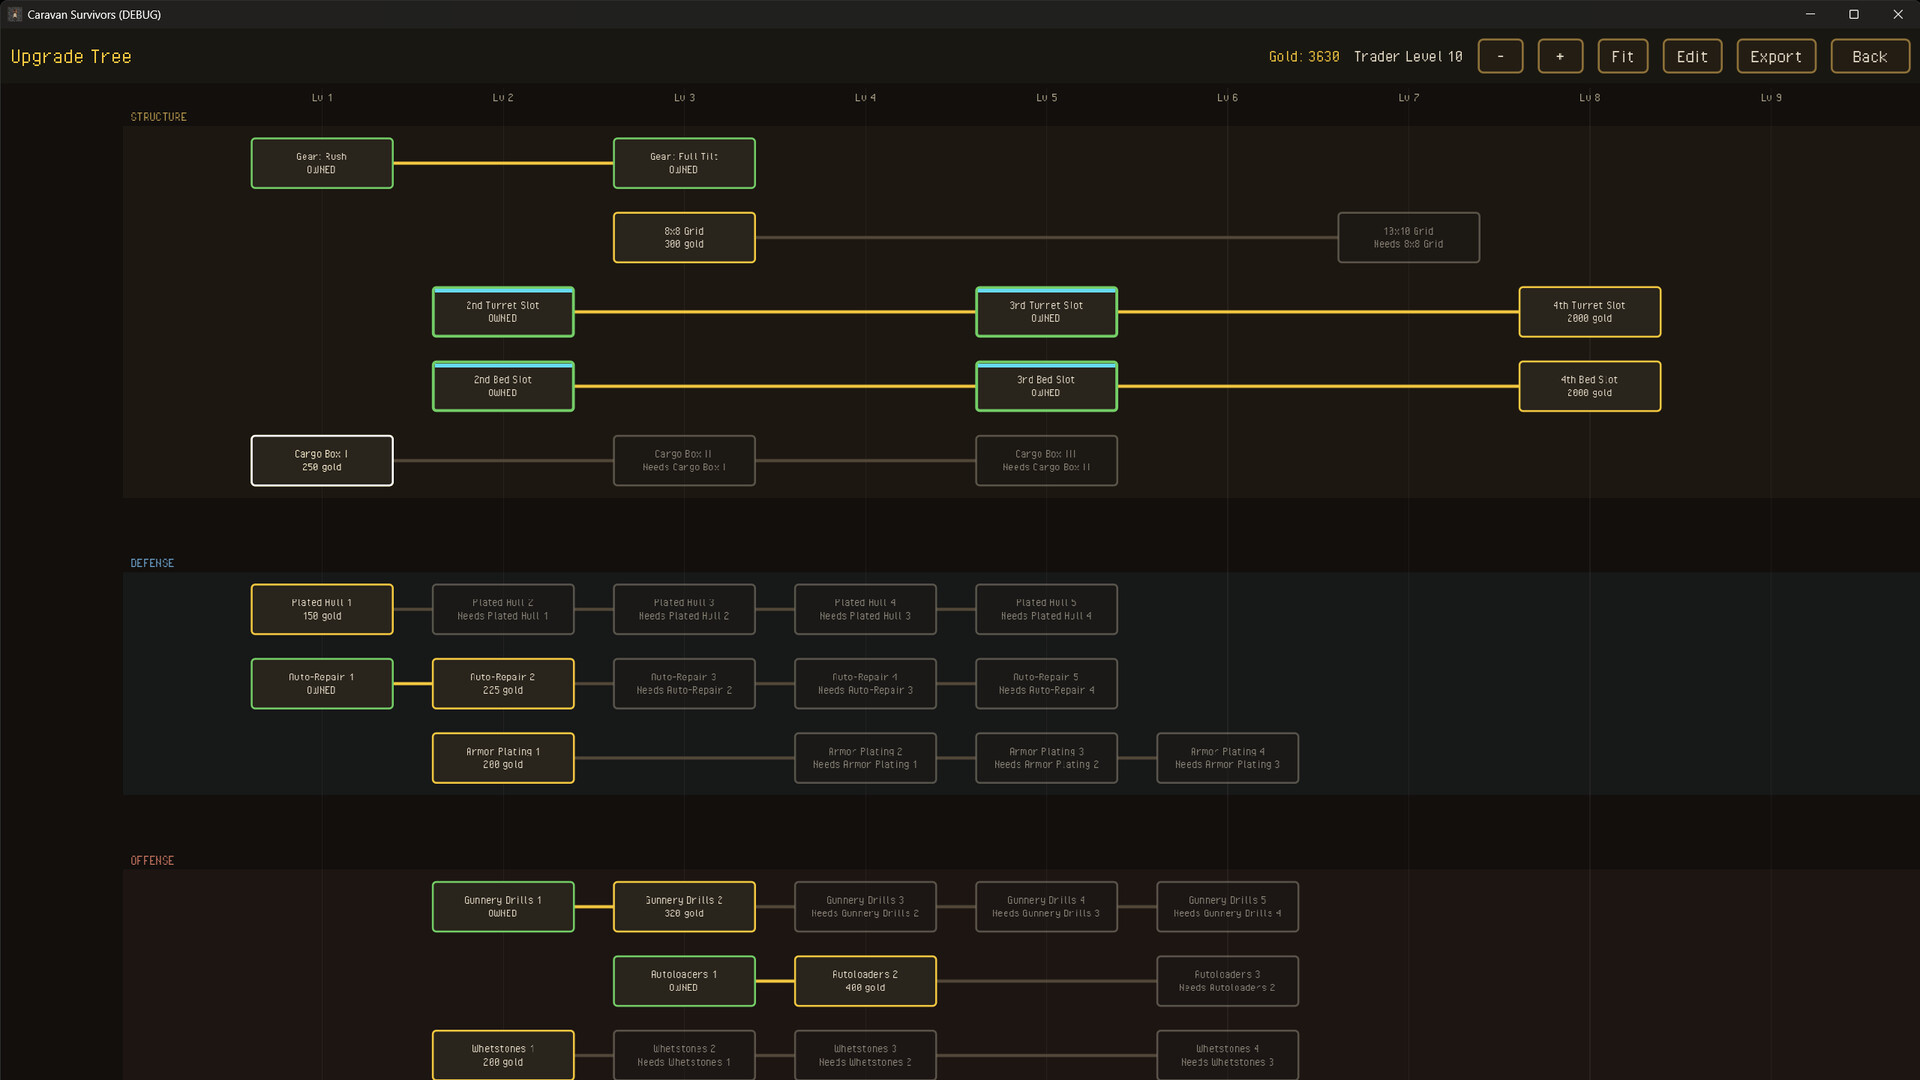Click the zoom in plus button
The height and width of the screenshot is (1080, 1920).
1560,56
